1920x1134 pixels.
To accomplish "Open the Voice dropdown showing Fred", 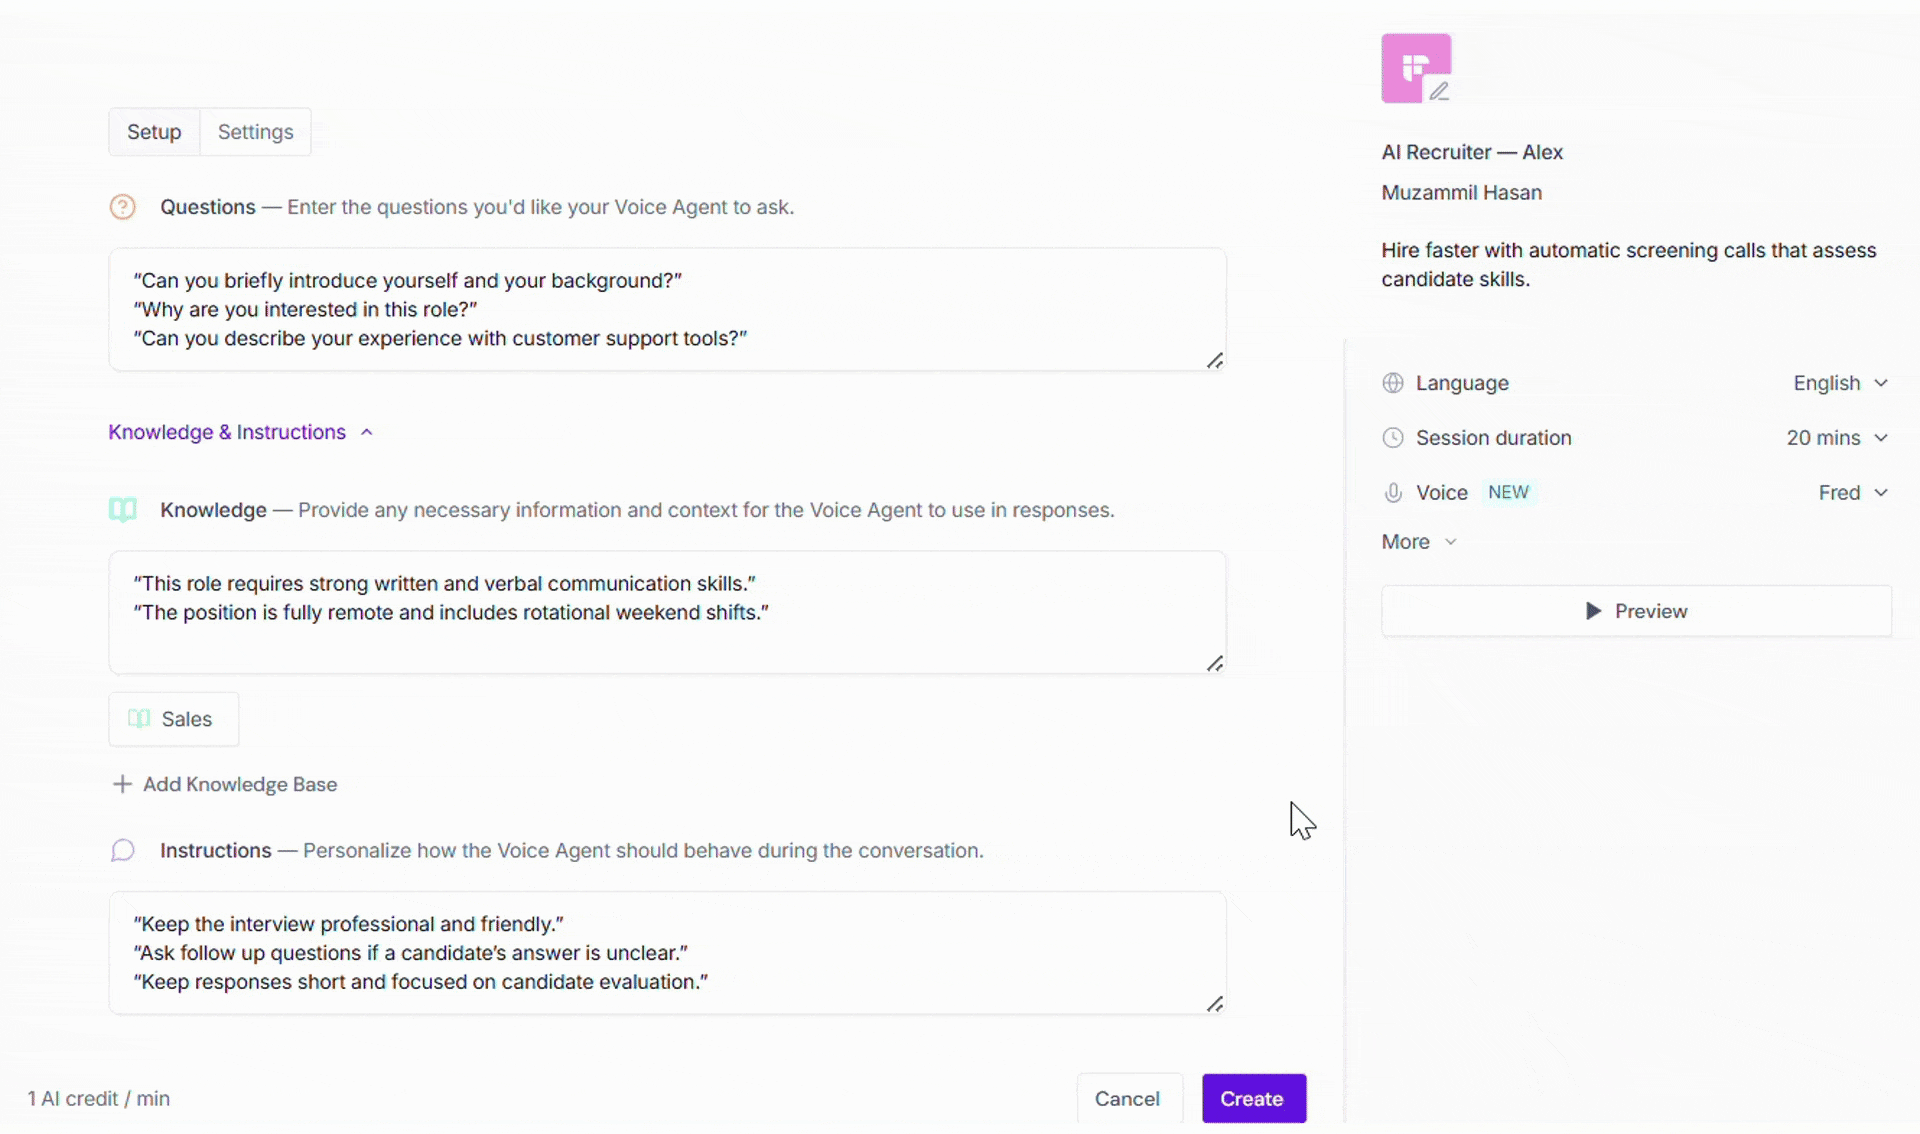I will [1853, 493].
